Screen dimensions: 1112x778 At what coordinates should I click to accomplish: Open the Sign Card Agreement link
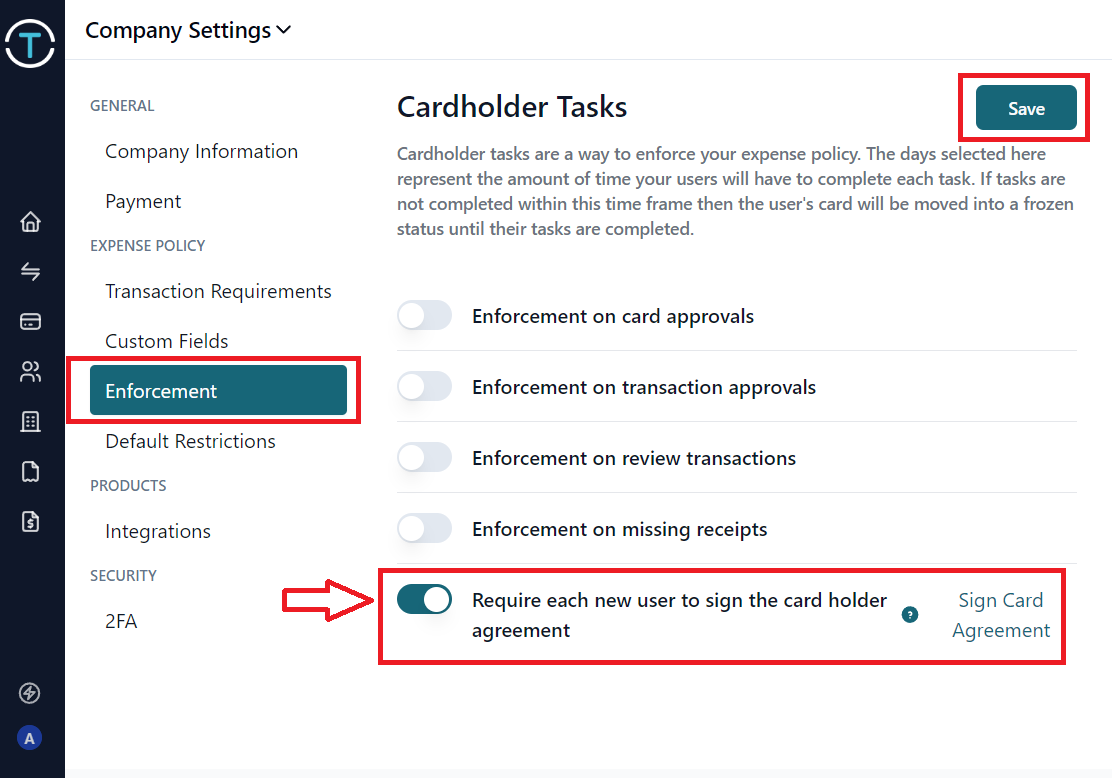[1001, 615]
